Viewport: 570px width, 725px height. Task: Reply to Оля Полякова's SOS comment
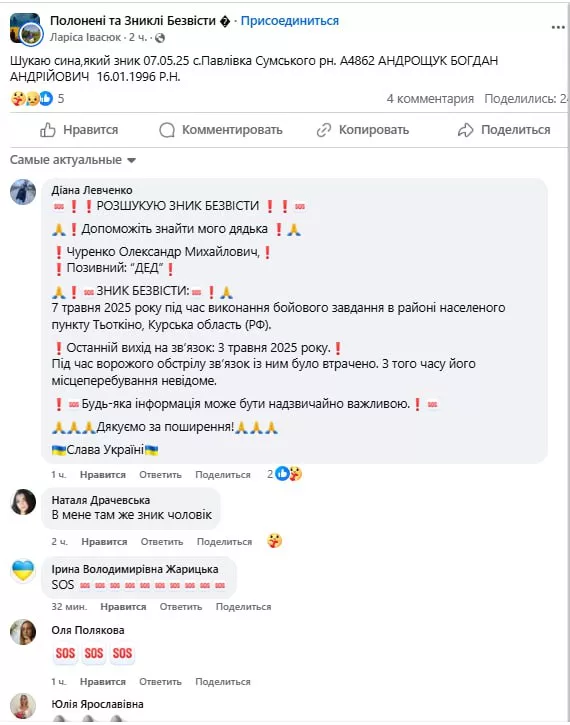(160, 682)
